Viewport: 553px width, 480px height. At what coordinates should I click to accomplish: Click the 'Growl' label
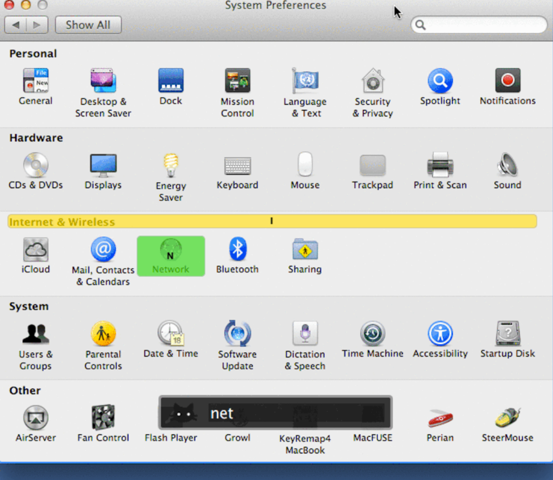coord(237,438)
